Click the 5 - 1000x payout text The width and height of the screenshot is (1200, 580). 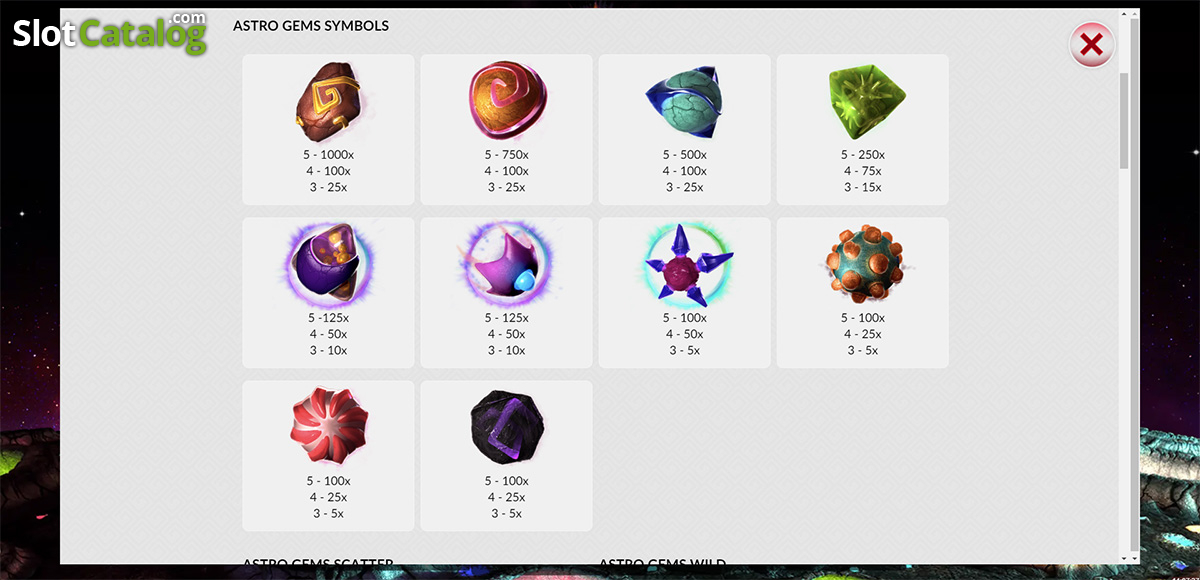(328, 155)
